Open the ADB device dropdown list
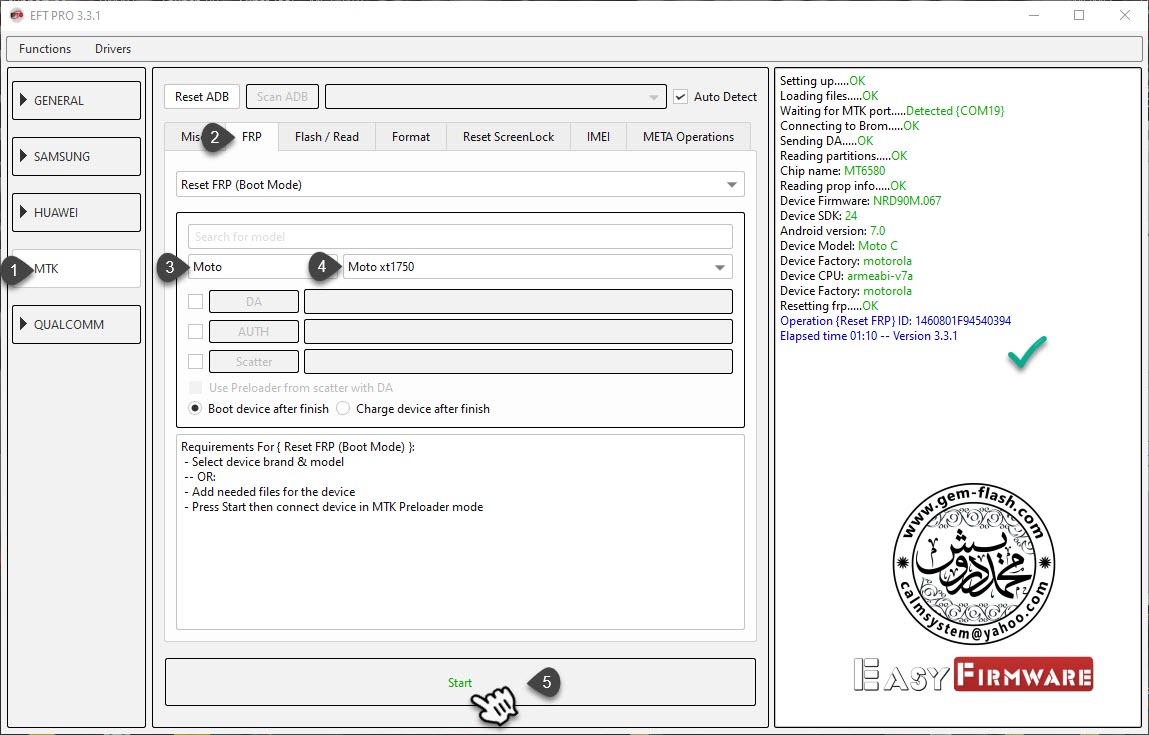The height and width of the screenshot is (735, 1149). point(495,97)
